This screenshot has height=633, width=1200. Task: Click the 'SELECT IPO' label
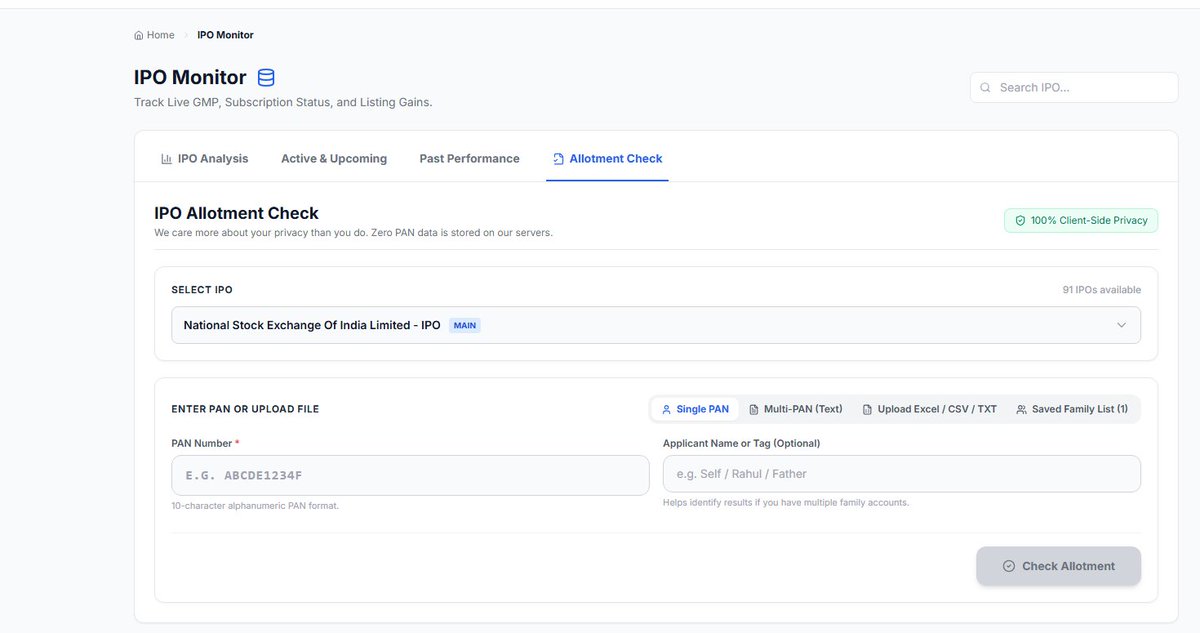pos(202,290)
